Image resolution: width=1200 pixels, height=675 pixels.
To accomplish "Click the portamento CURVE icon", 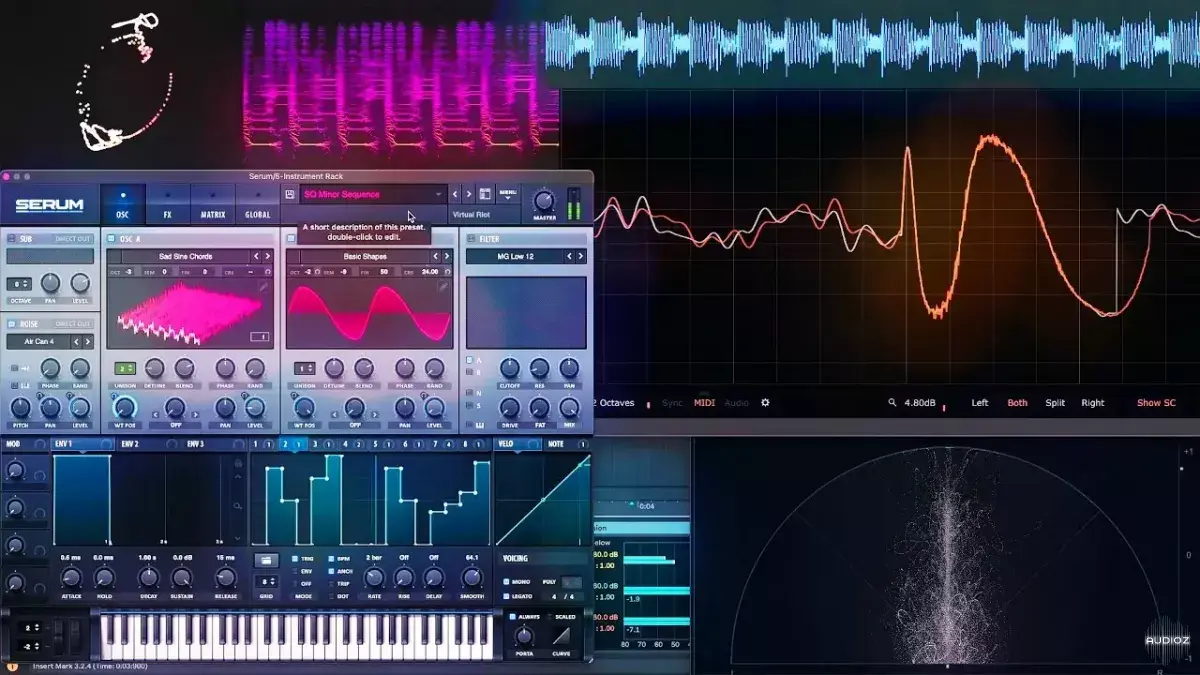I will (x=562, y=635).
